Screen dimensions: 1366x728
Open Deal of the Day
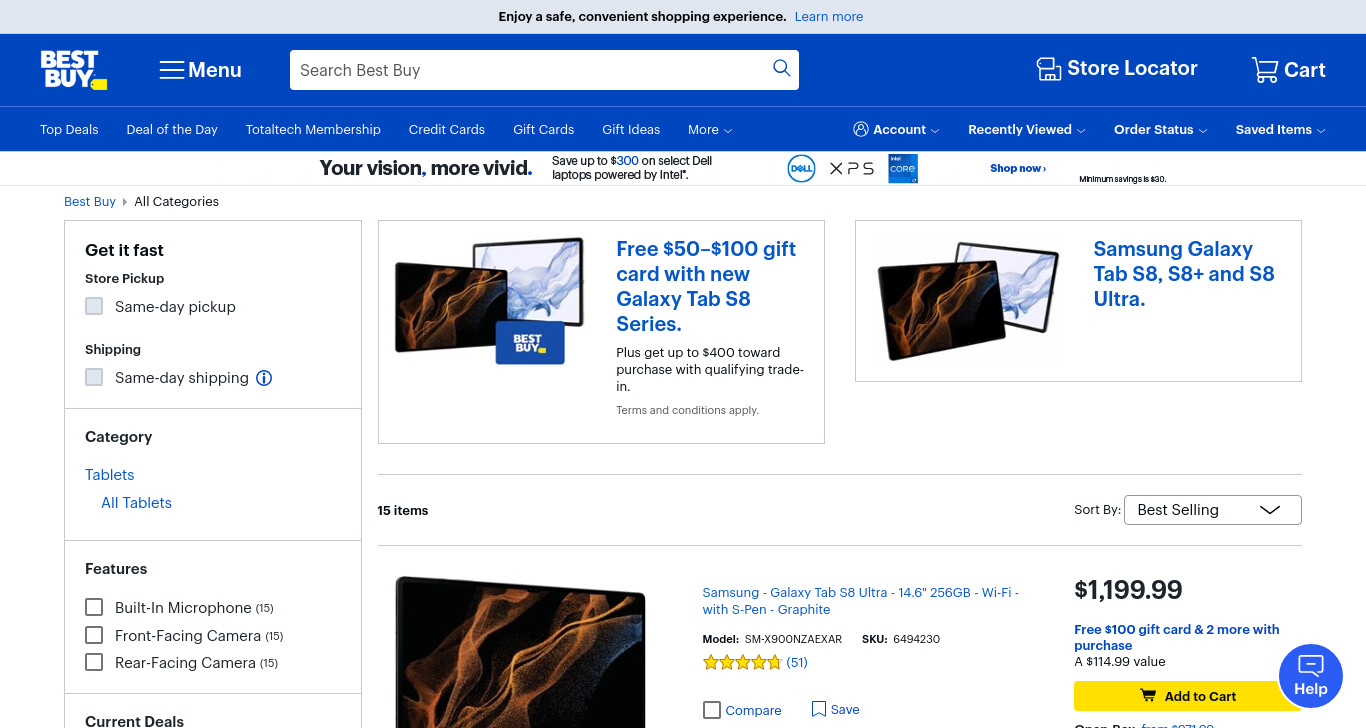click(172, 130)
